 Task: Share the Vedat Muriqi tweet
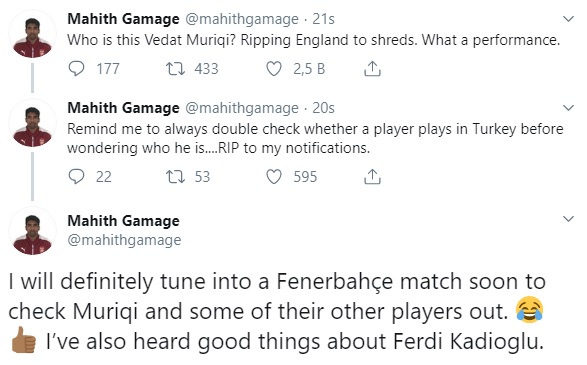coord(372,69)
